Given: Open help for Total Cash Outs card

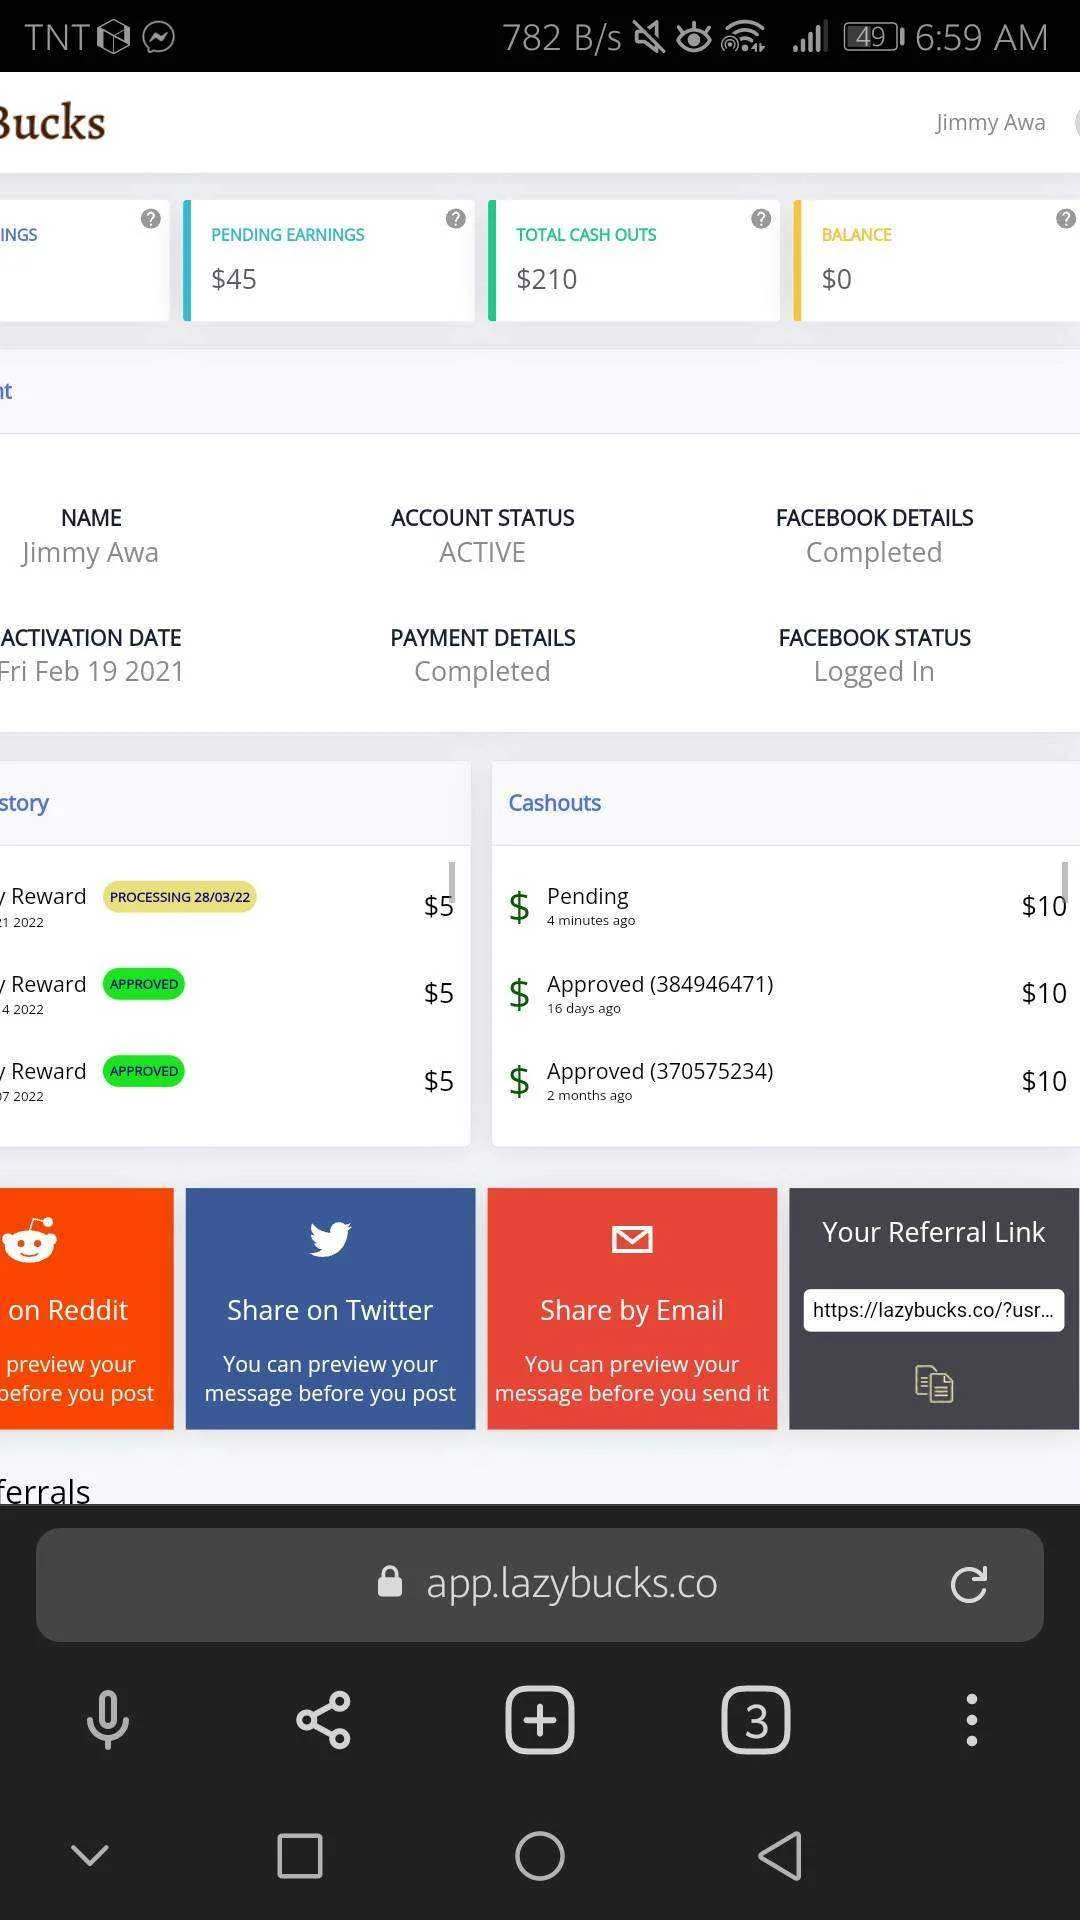Looking at the screenshot, I should [x=761, y=219].
